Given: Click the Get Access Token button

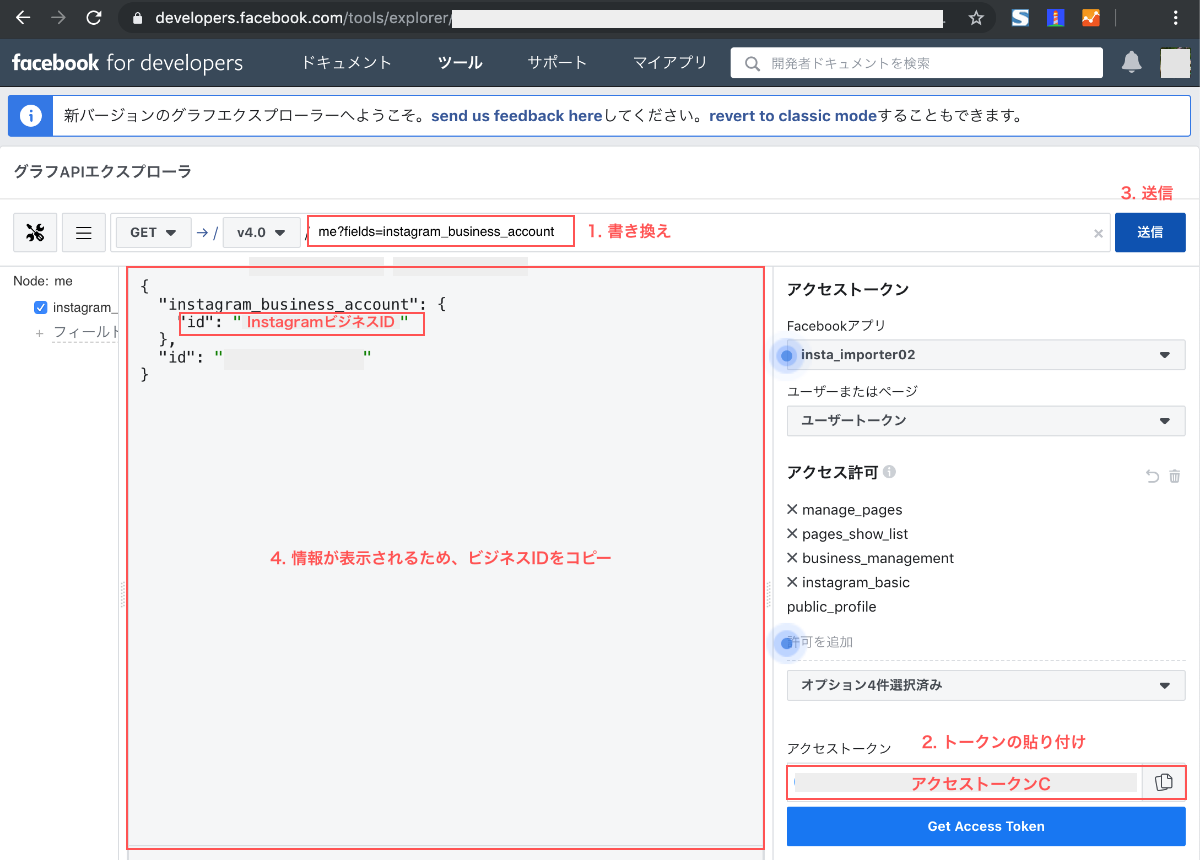Looking at the screenshot, I should [x=986, y=826].
